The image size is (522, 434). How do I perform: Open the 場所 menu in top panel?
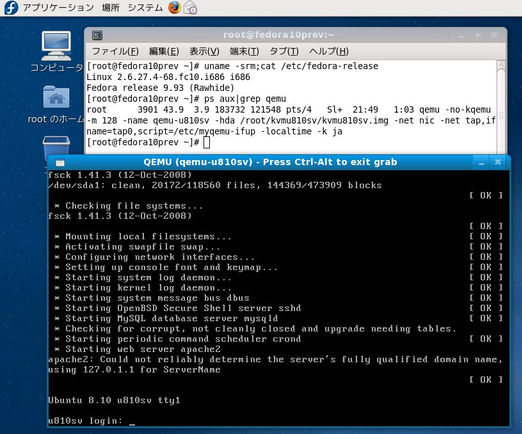110,7
